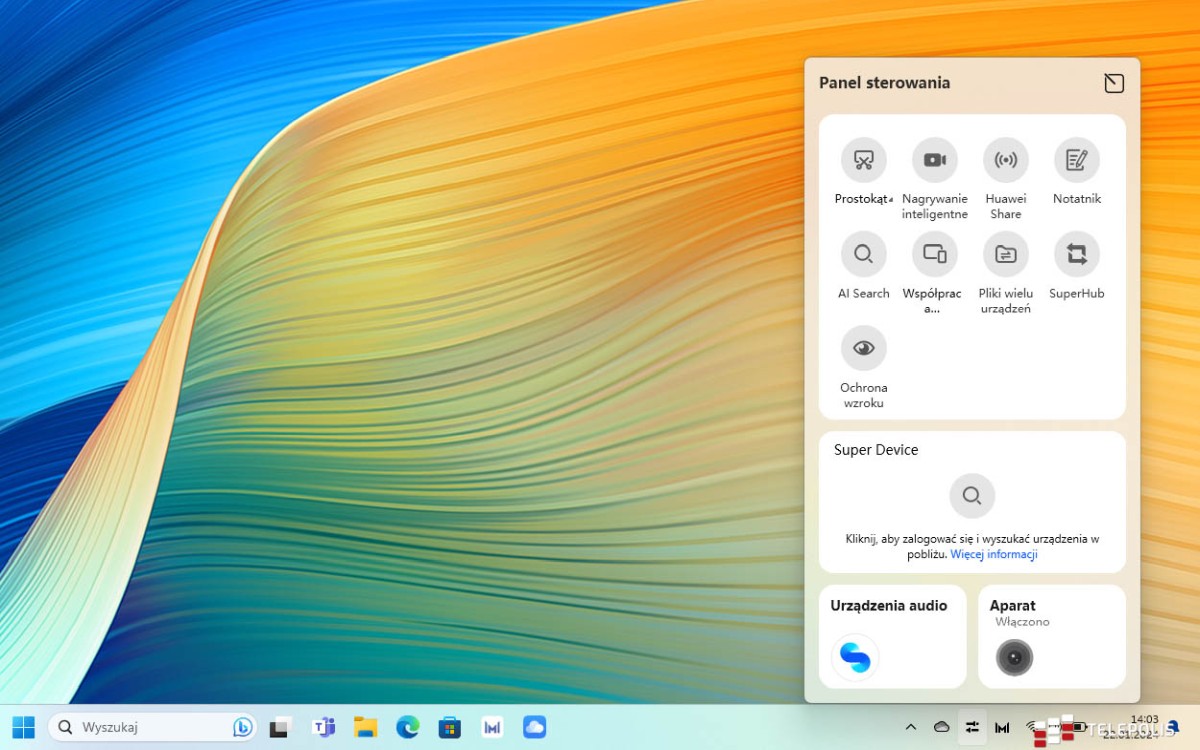Open Nagrywanie inteligentne recording tool
Screen dimensions: 1200x750
pyautogui.click(x=934, y=160)
